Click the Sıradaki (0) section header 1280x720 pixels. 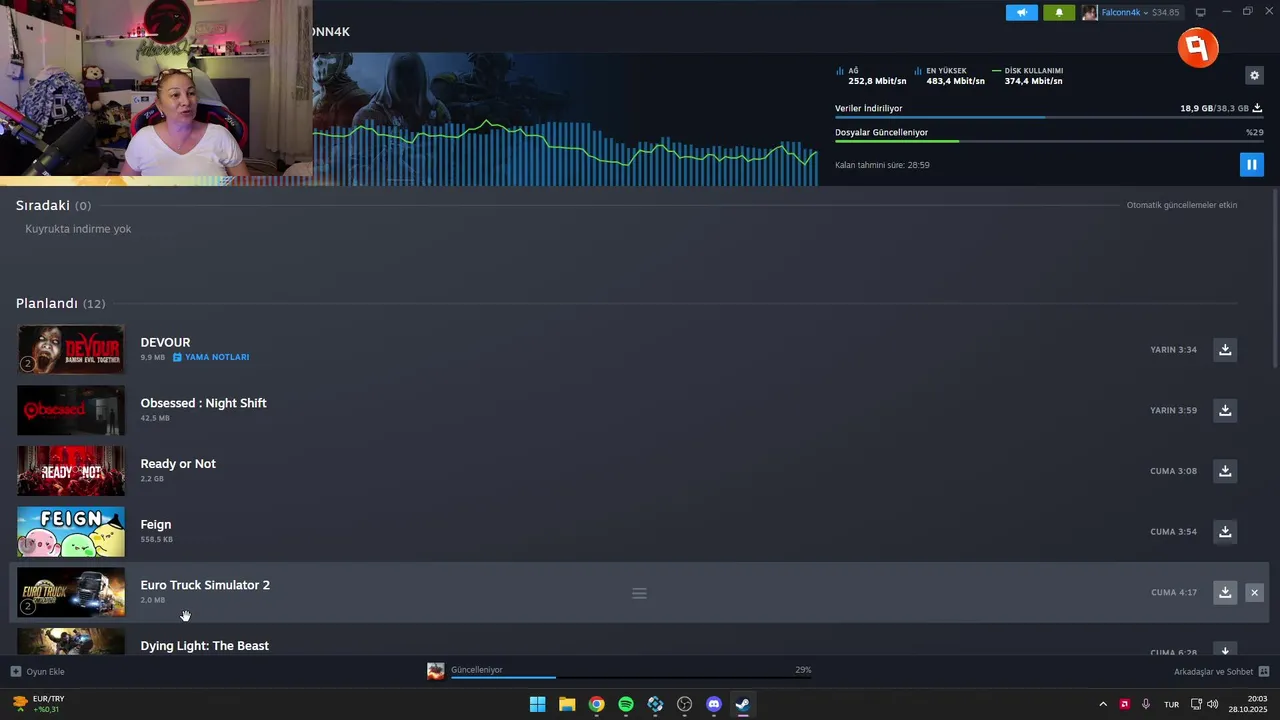click(x=53, y=205)
